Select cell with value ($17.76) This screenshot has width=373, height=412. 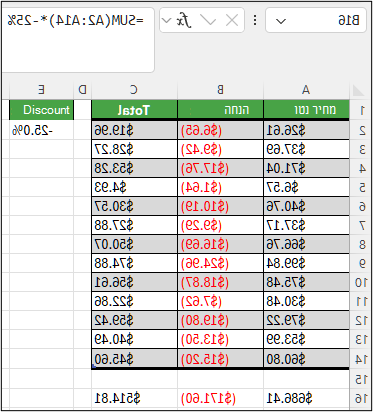coord(220,168)
